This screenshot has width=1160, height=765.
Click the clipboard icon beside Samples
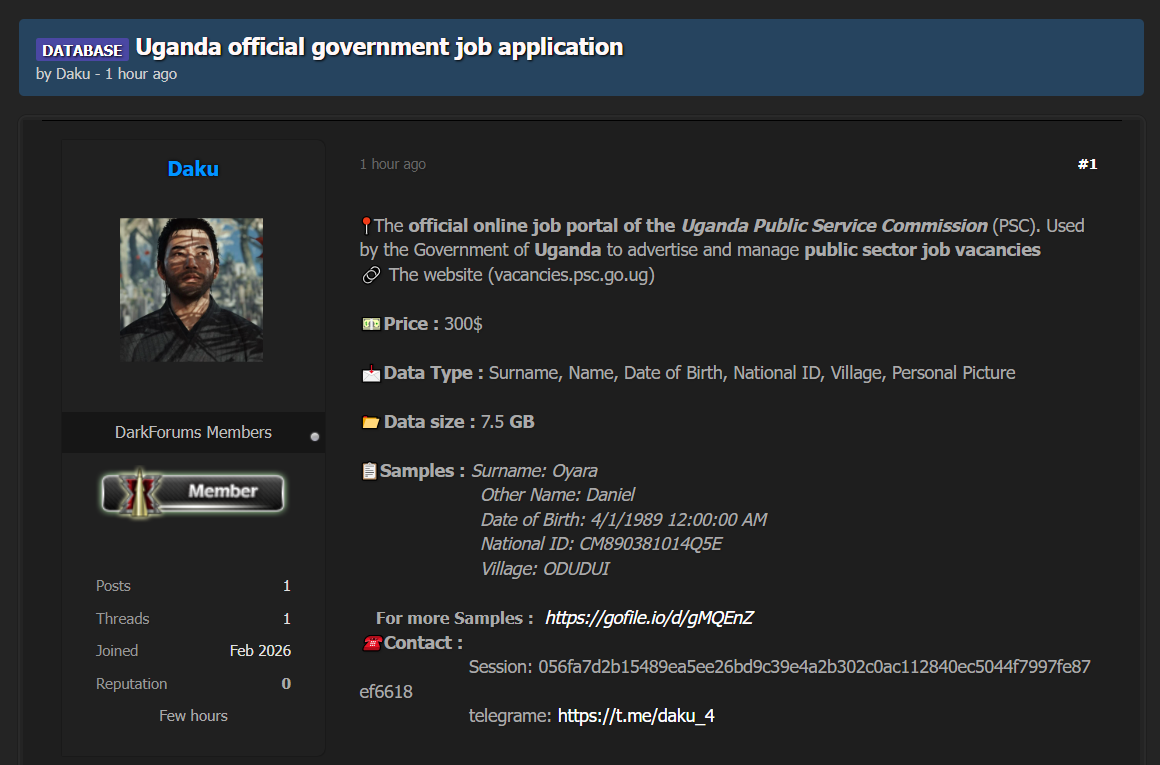pos(369,471)
